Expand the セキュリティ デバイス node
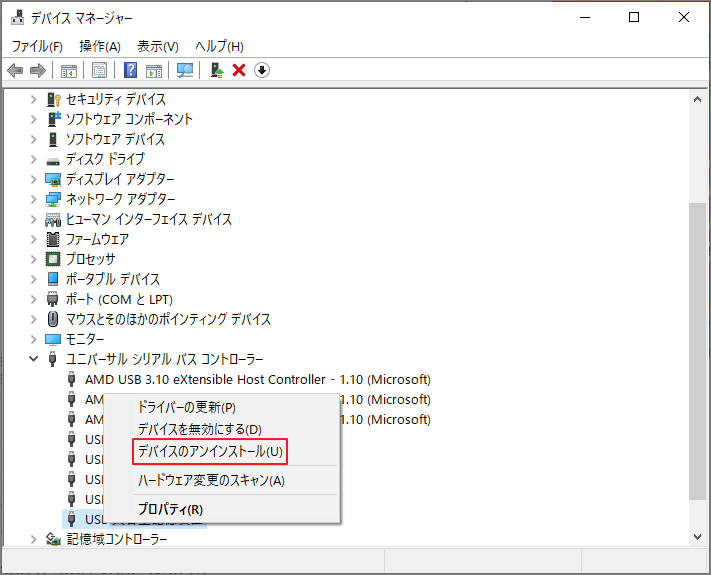This screenshot has height=575, width=711. click(x=34, y=99)
